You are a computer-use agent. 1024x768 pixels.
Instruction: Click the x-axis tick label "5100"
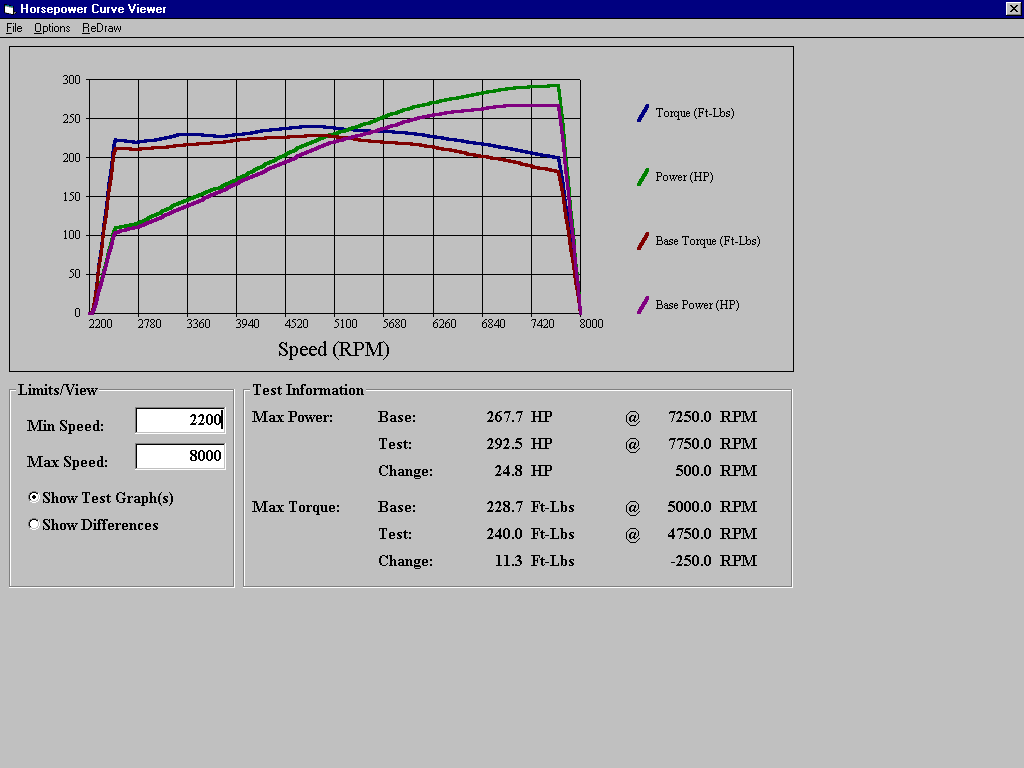coord(345,324)
